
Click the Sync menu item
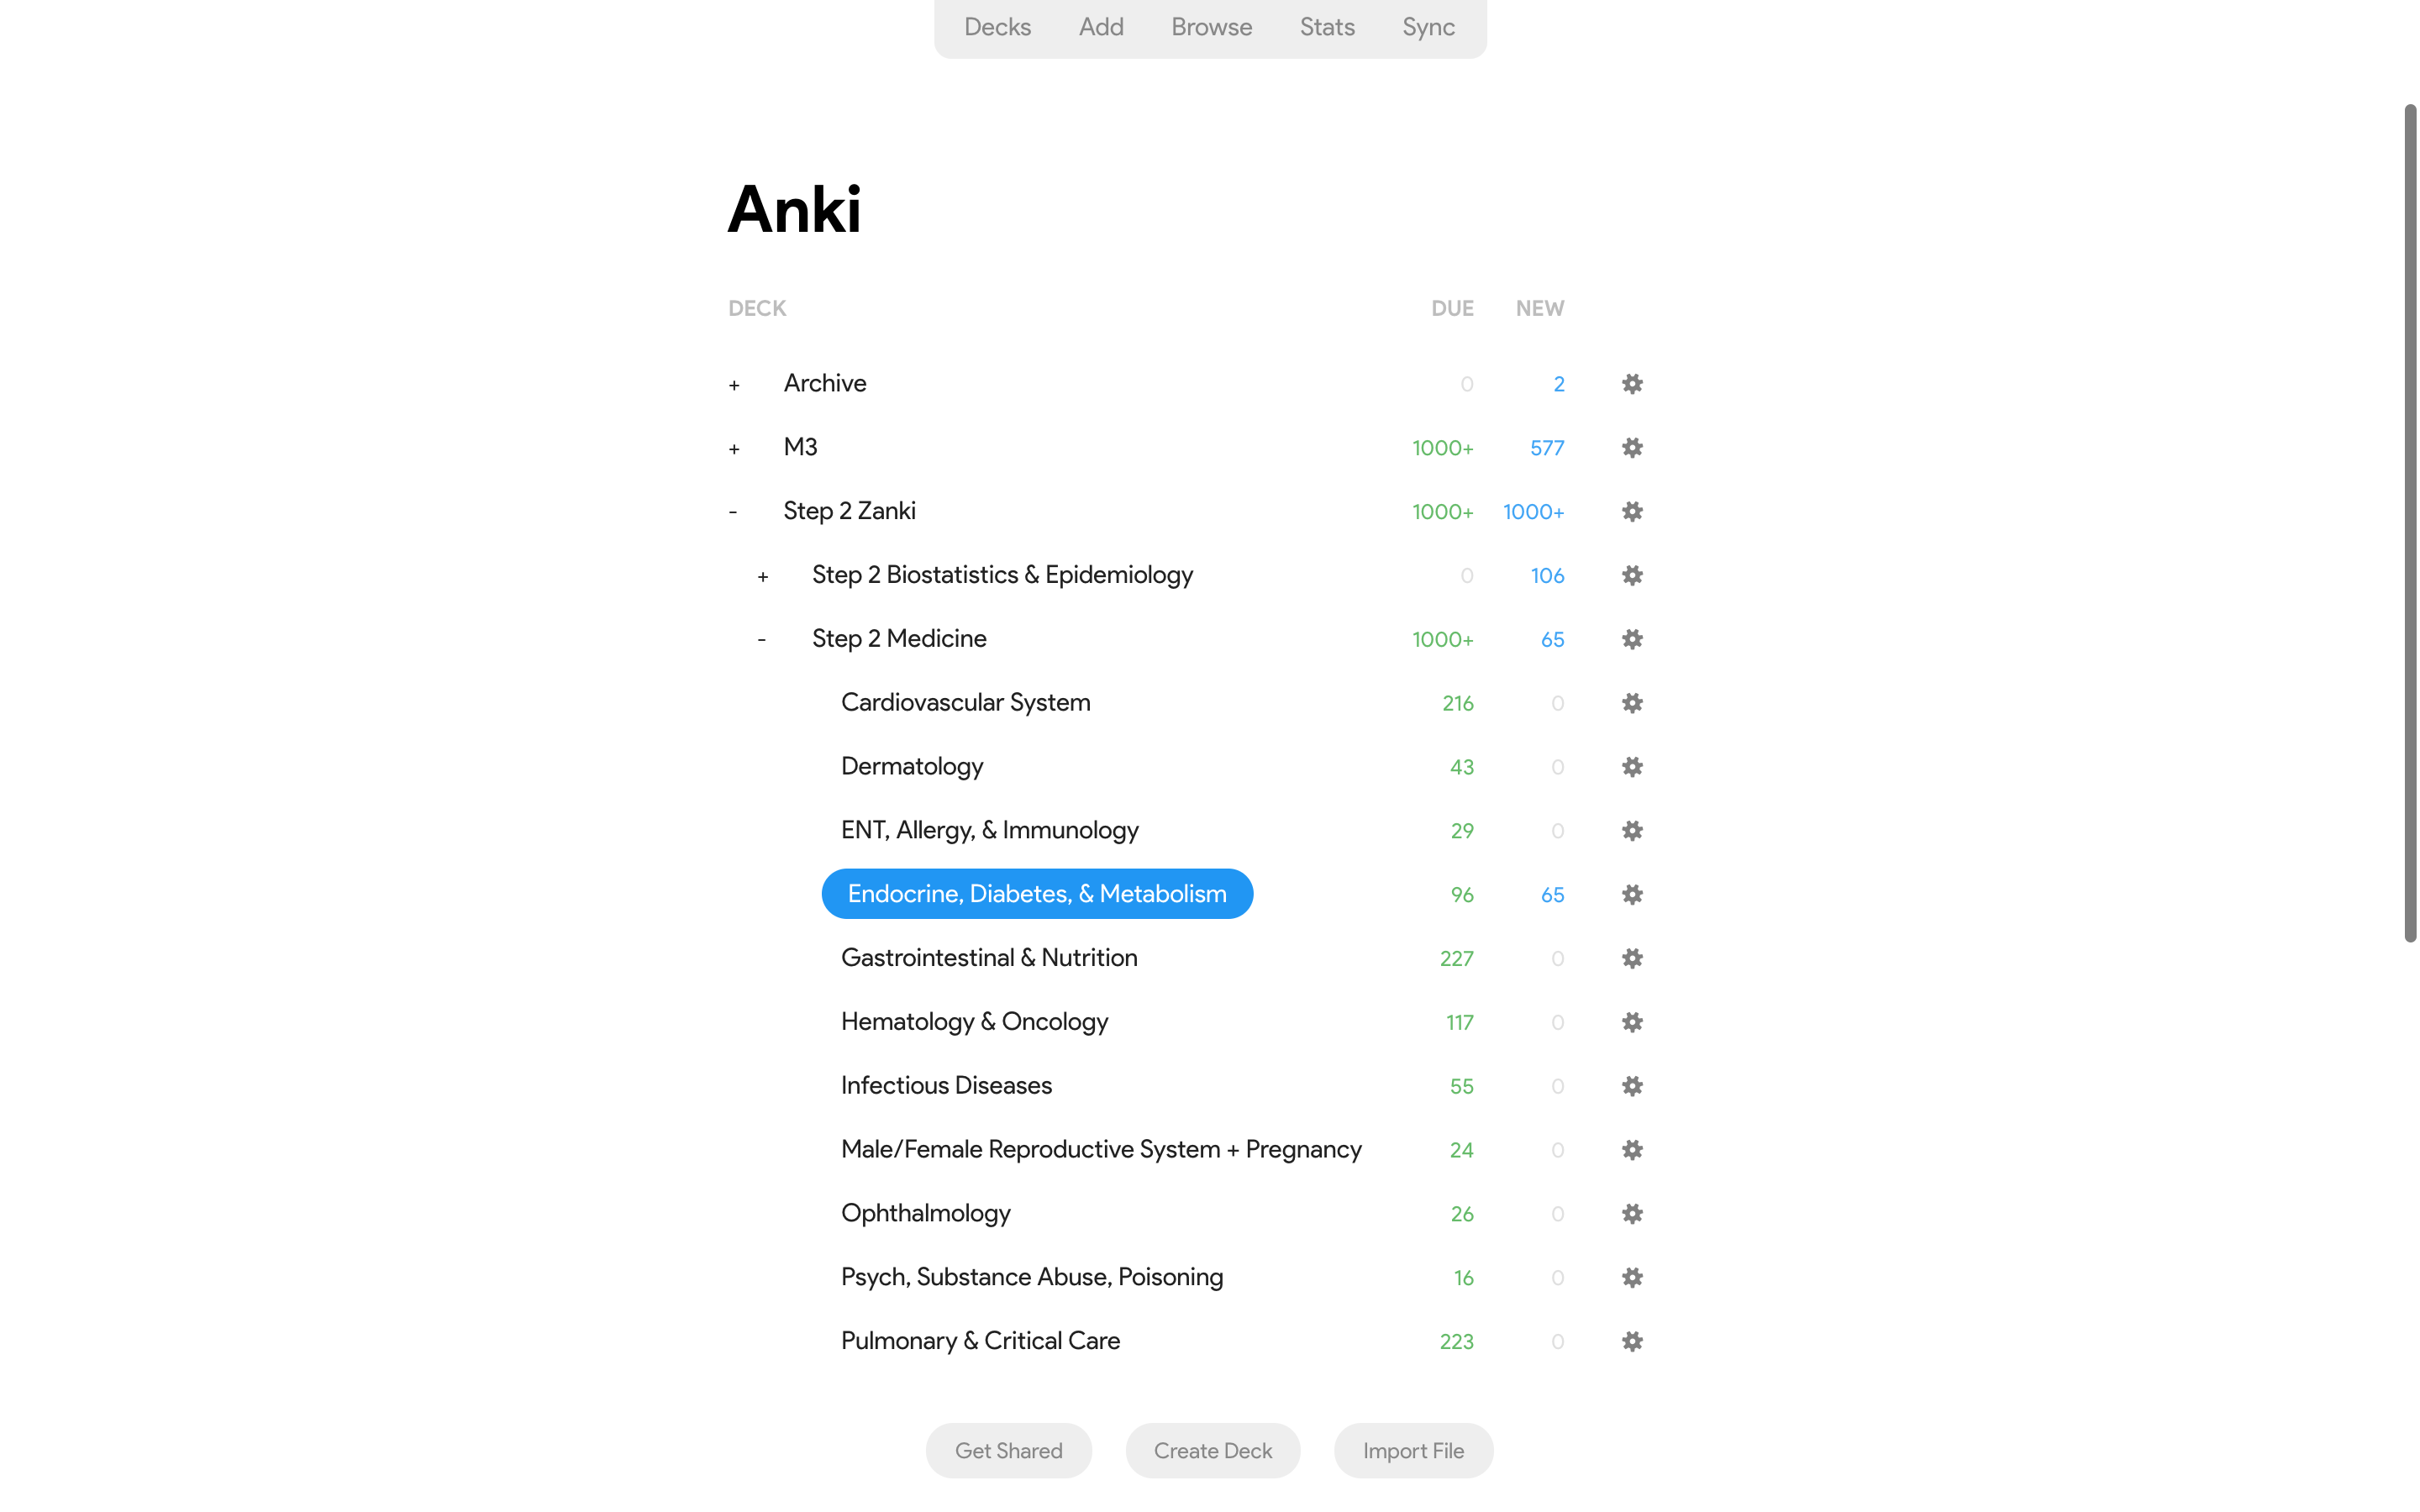1427,27
